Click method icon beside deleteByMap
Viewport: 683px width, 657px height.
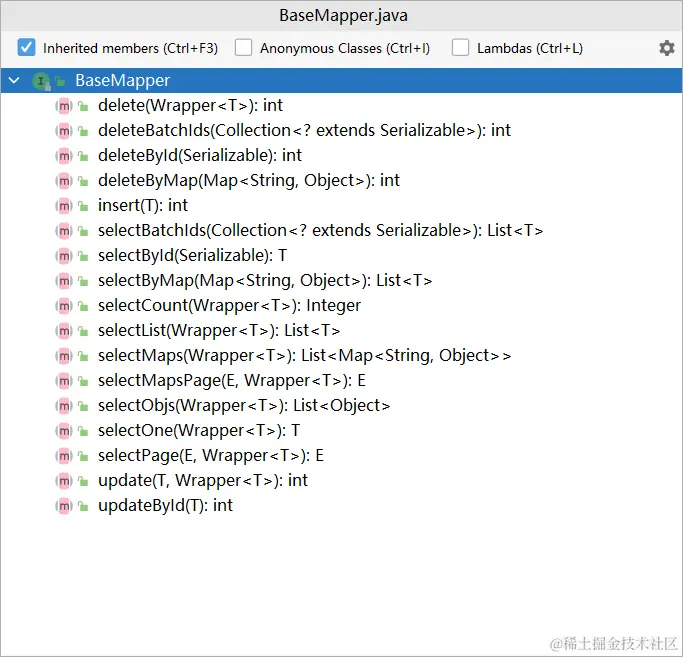(64, 181)
